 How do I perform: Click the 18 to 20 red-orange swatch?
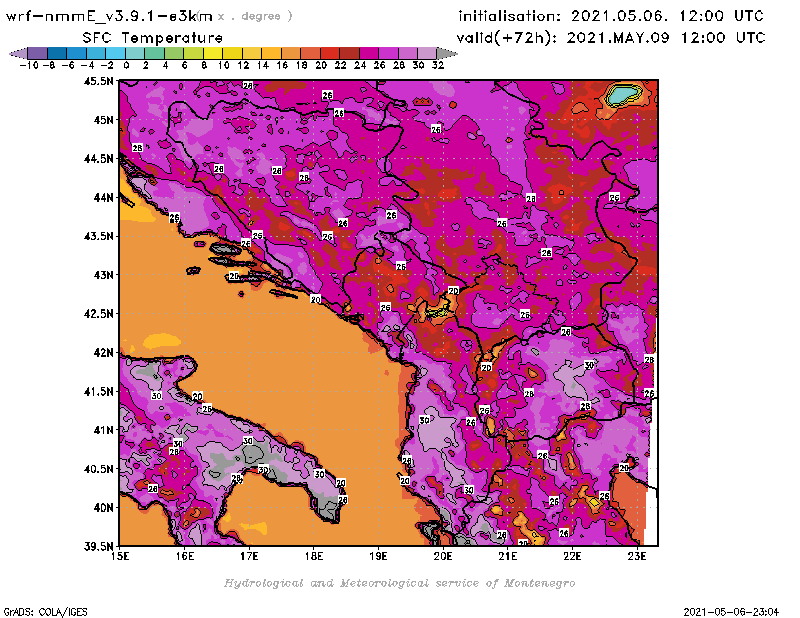coord(310,53)
